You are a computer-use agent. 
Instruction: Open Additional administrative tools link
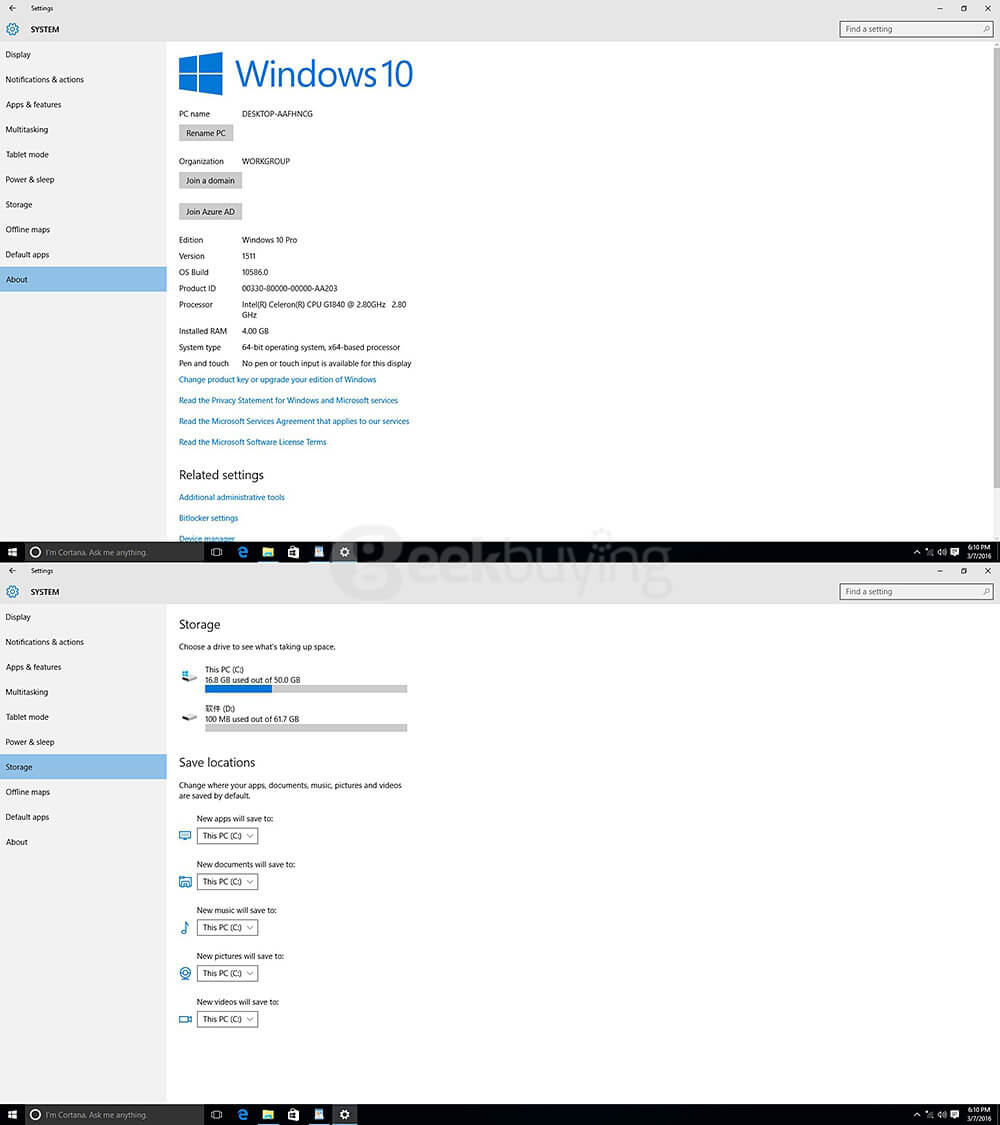point(232,497)
